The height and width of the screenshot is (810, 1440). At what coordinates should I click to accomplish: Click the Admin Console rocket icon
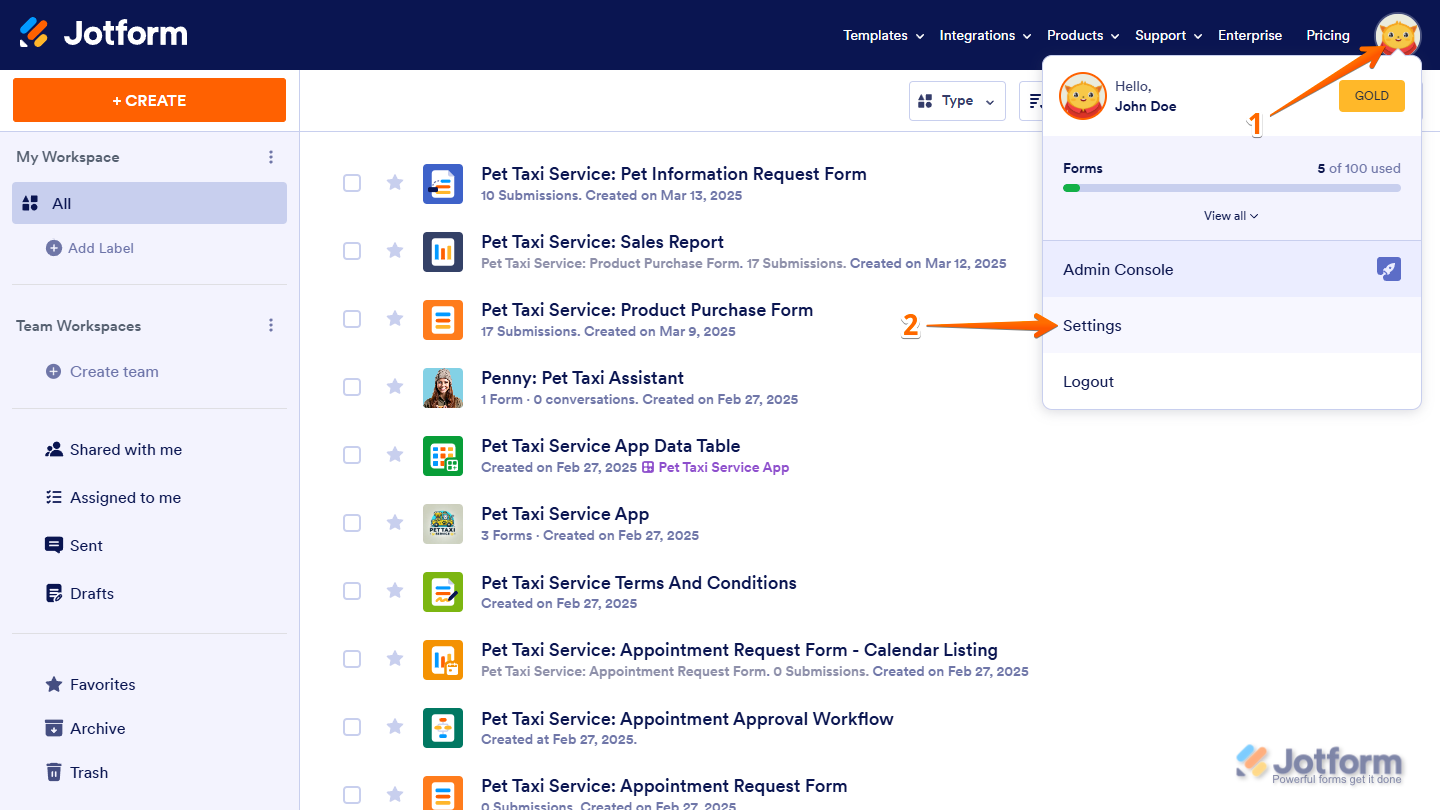(1388, 269)
